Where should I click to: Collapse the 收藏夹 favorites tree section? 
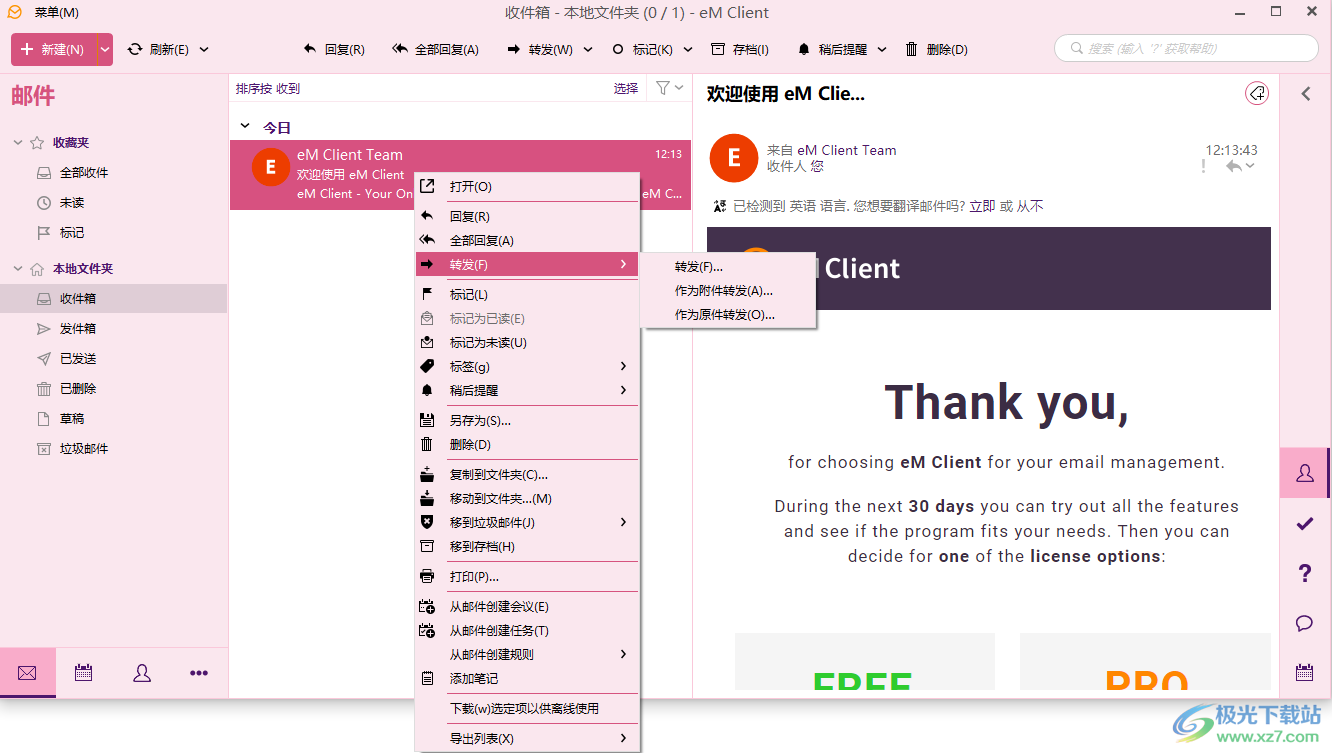point(18,143)
